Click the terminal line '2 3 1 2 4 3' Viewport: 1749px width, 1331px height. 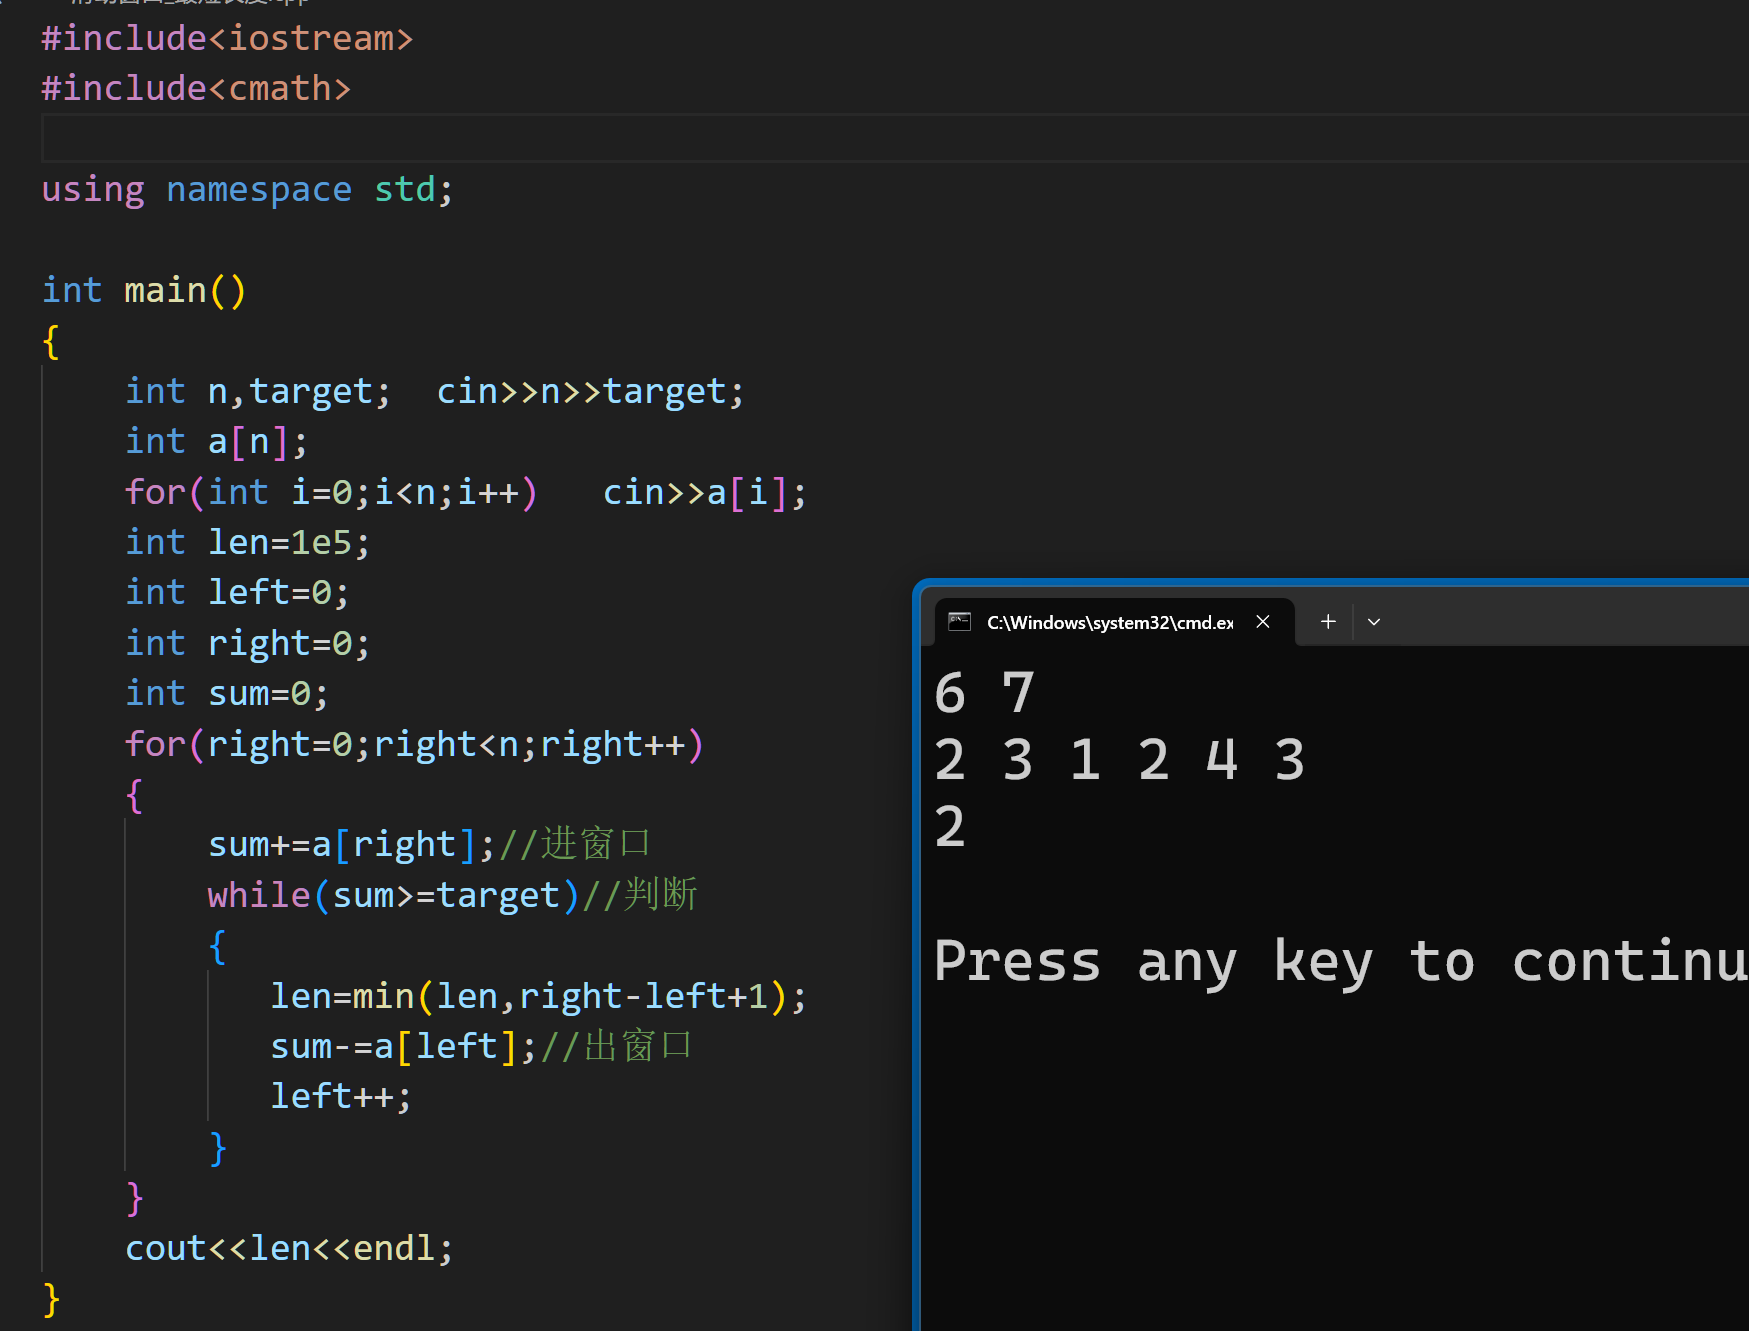[1120, 759]
